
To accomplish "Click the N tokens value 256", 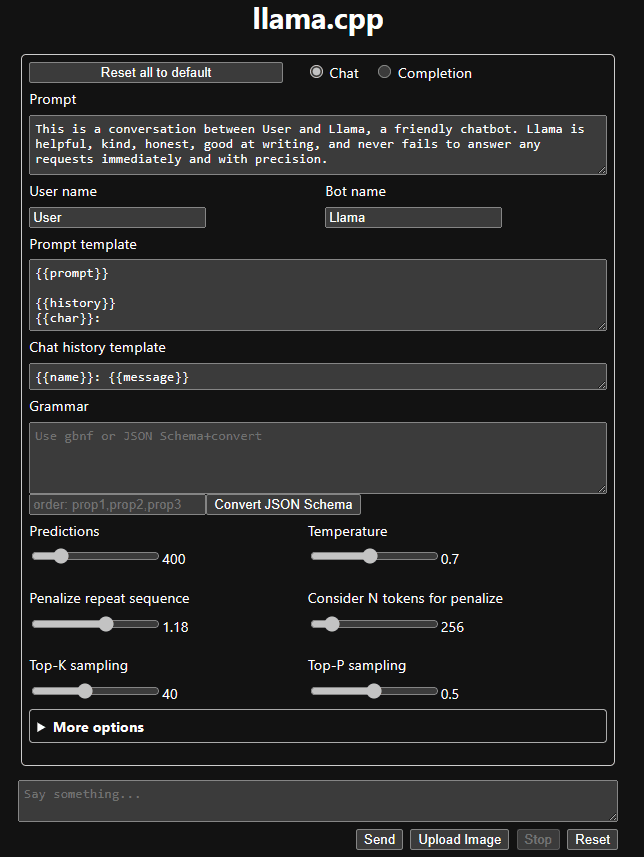I will point(453,627).
